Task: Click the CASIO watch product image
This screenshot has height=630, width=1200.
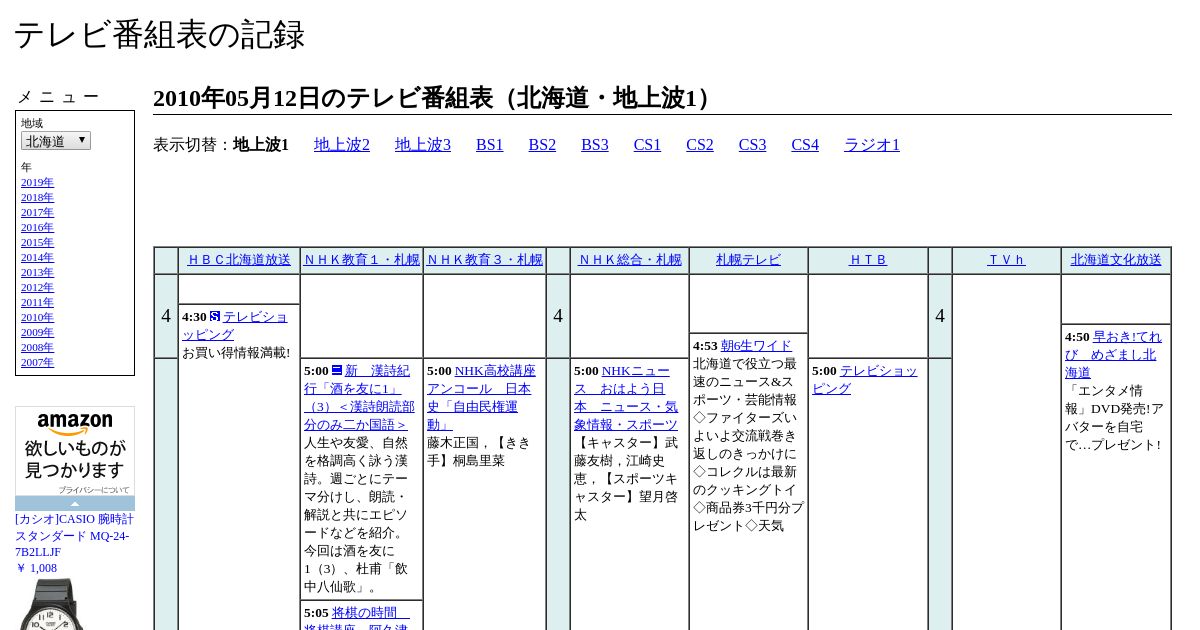Action: pyautogui.click(x=49, y=604)
